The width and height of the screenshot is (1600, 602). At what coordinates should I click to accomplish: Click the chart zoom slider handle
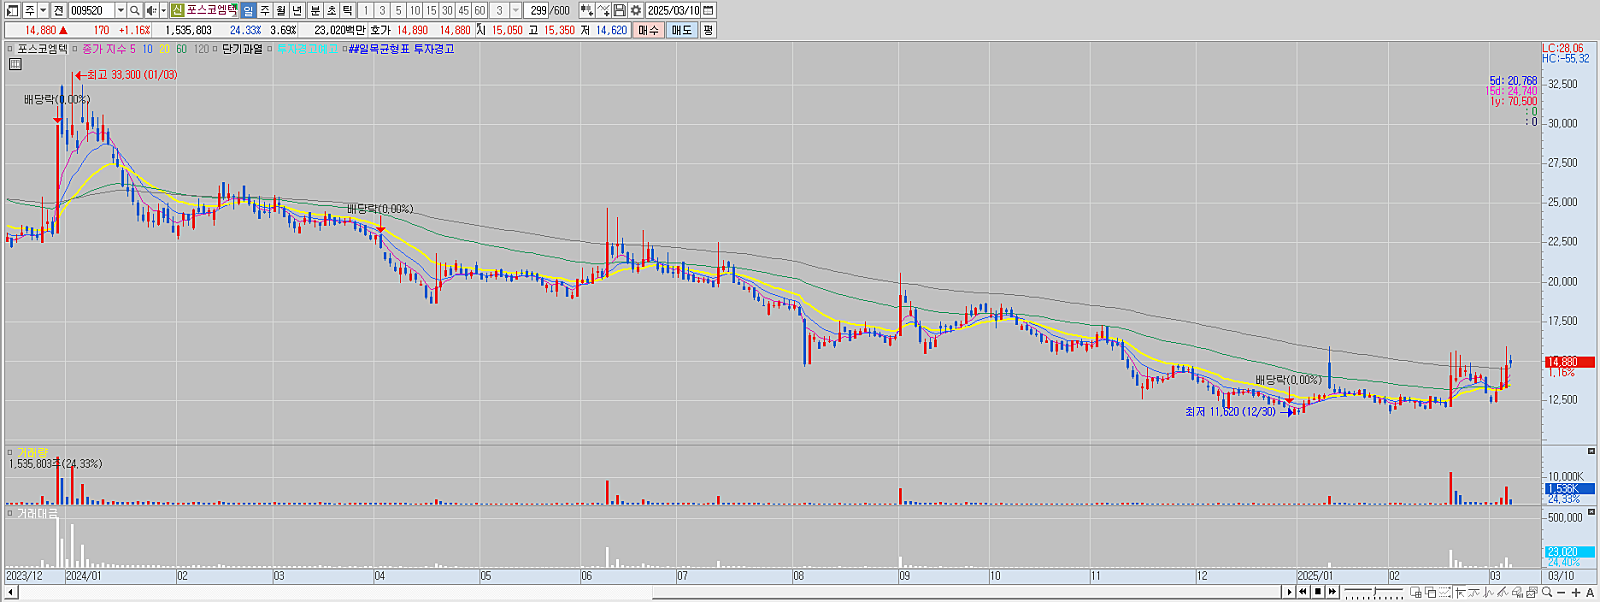click(1375, 592)
